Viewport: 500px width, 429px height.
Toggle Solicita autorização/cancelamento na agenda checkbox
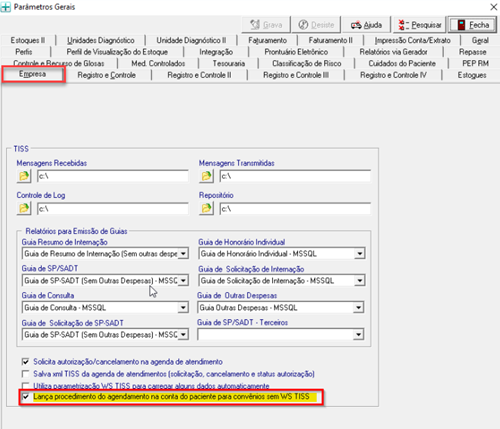pos(25,362)
